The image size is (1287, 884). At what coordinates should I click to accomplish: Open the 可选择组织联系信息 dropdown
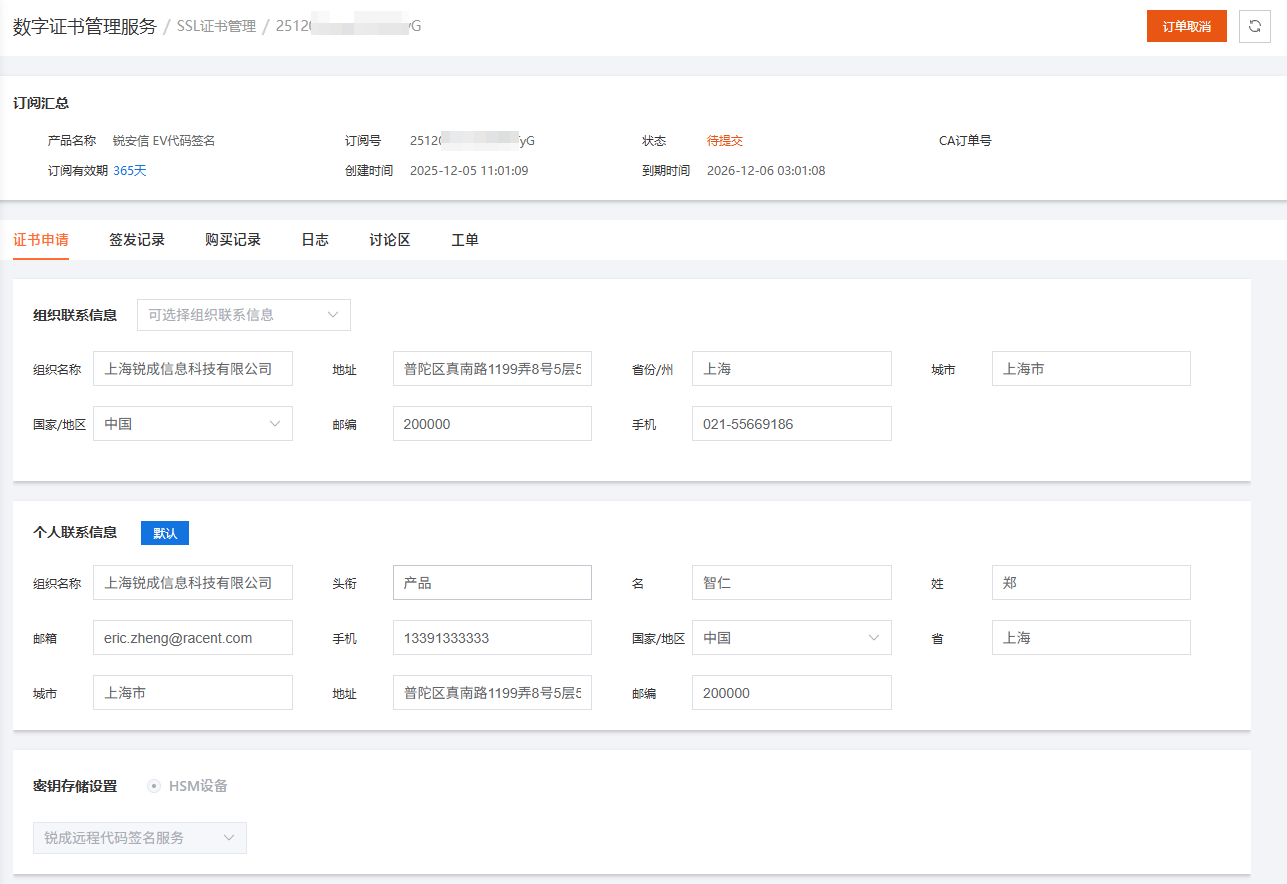(243, 314)
